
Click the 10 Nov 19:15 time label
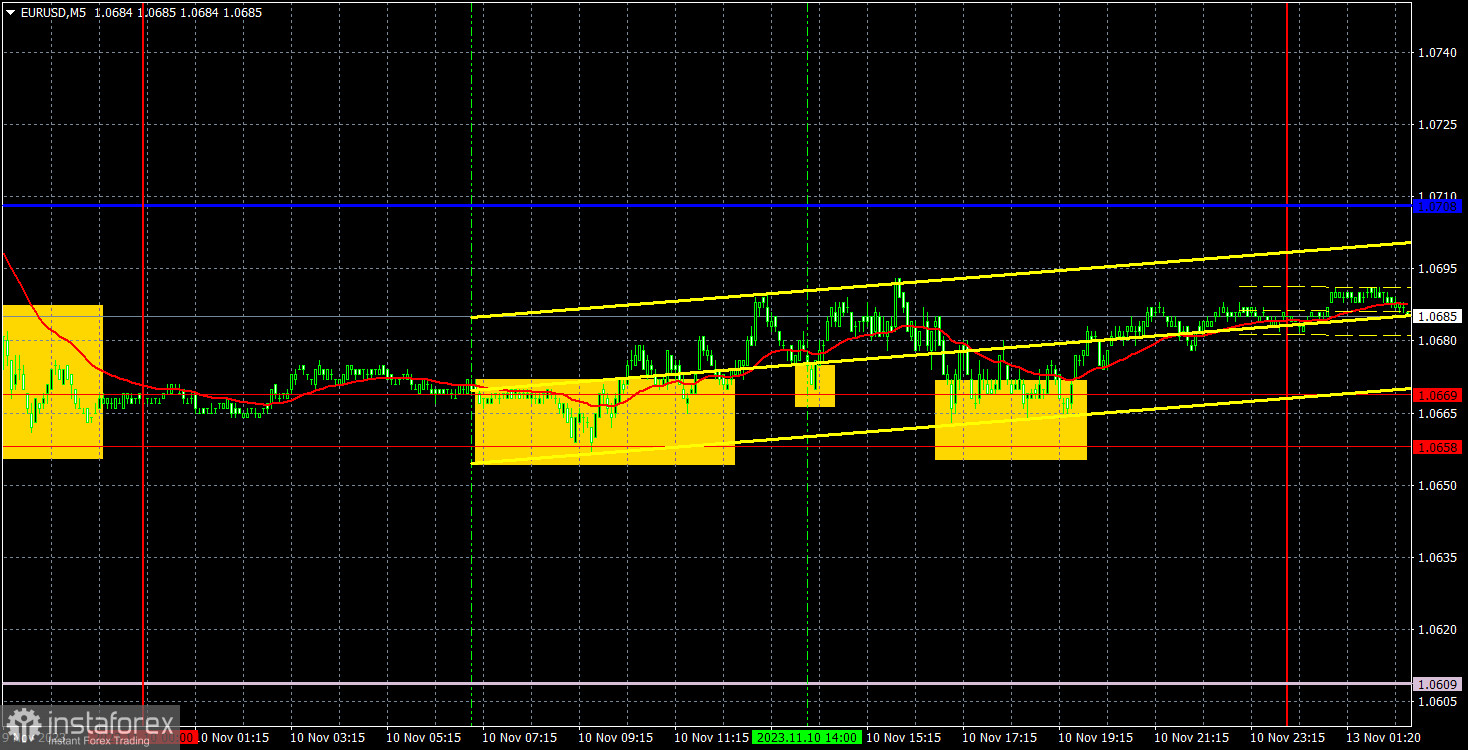tap(1095, 738)
